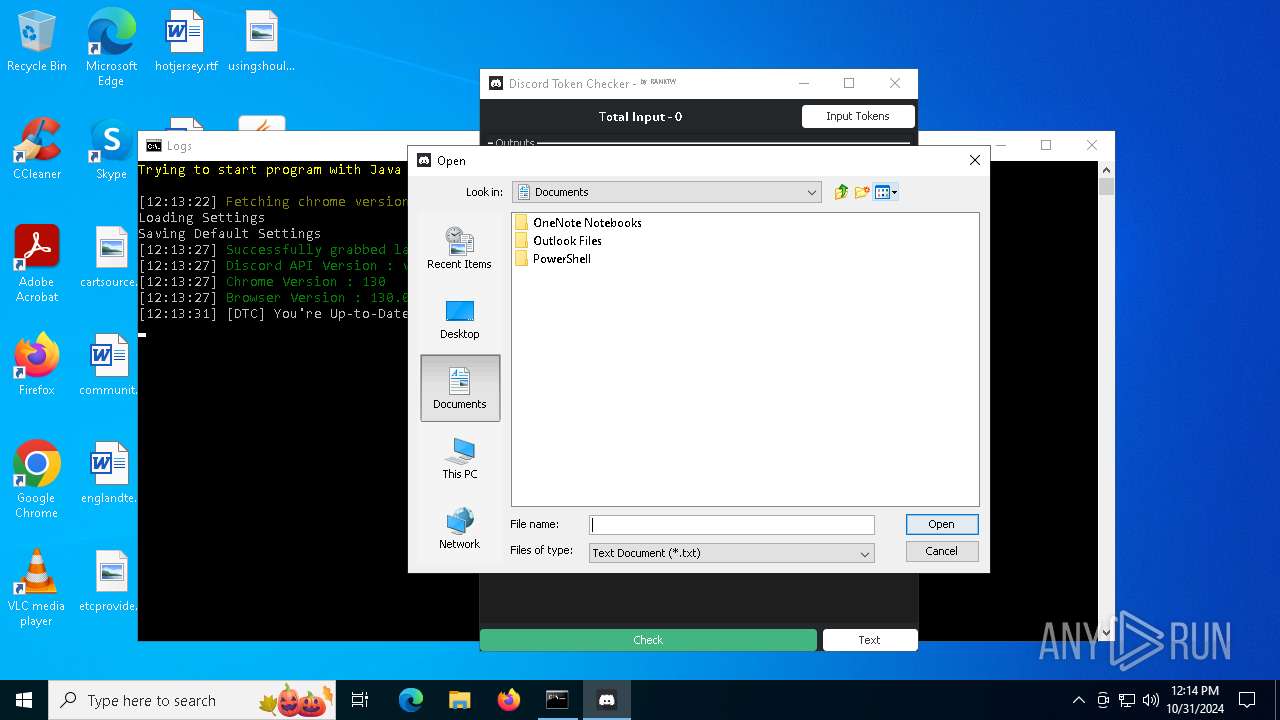Click the taskbar search box

192,700
